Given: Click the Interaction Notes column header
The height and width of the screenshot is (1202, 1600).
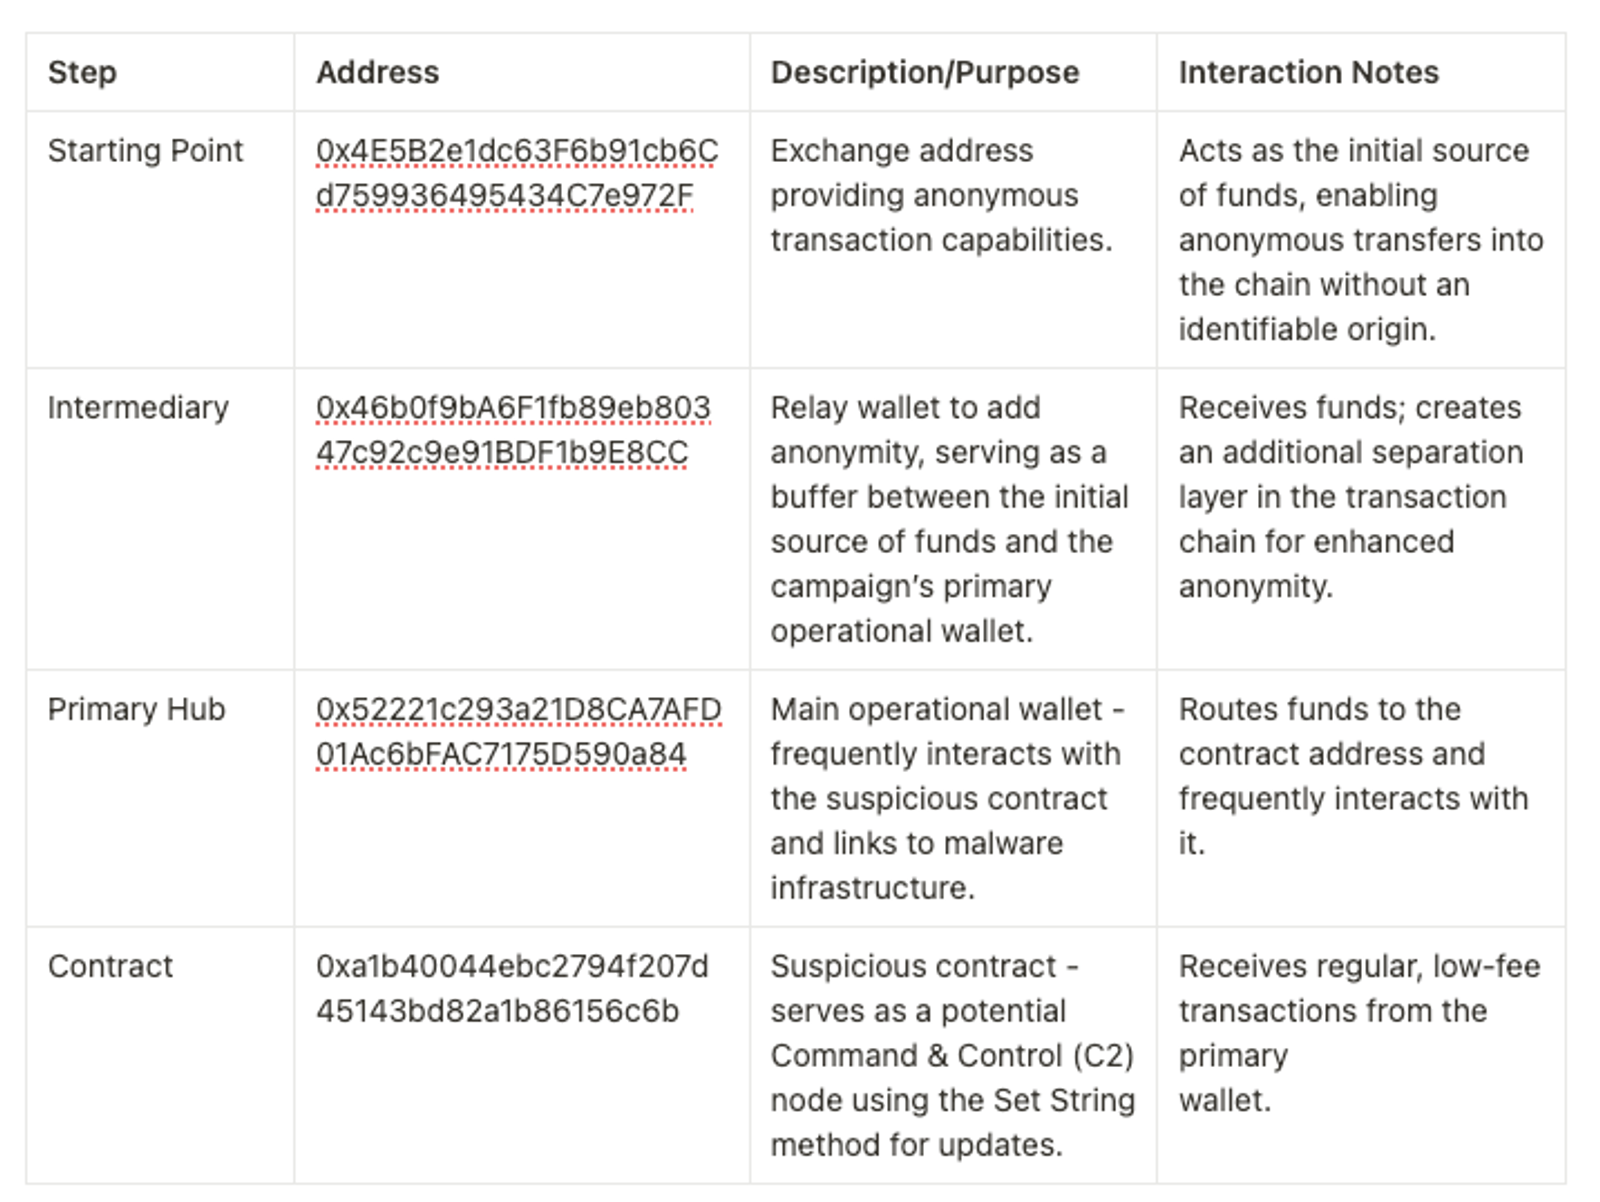Looking at the screenshot, I should click(1308, 72).
